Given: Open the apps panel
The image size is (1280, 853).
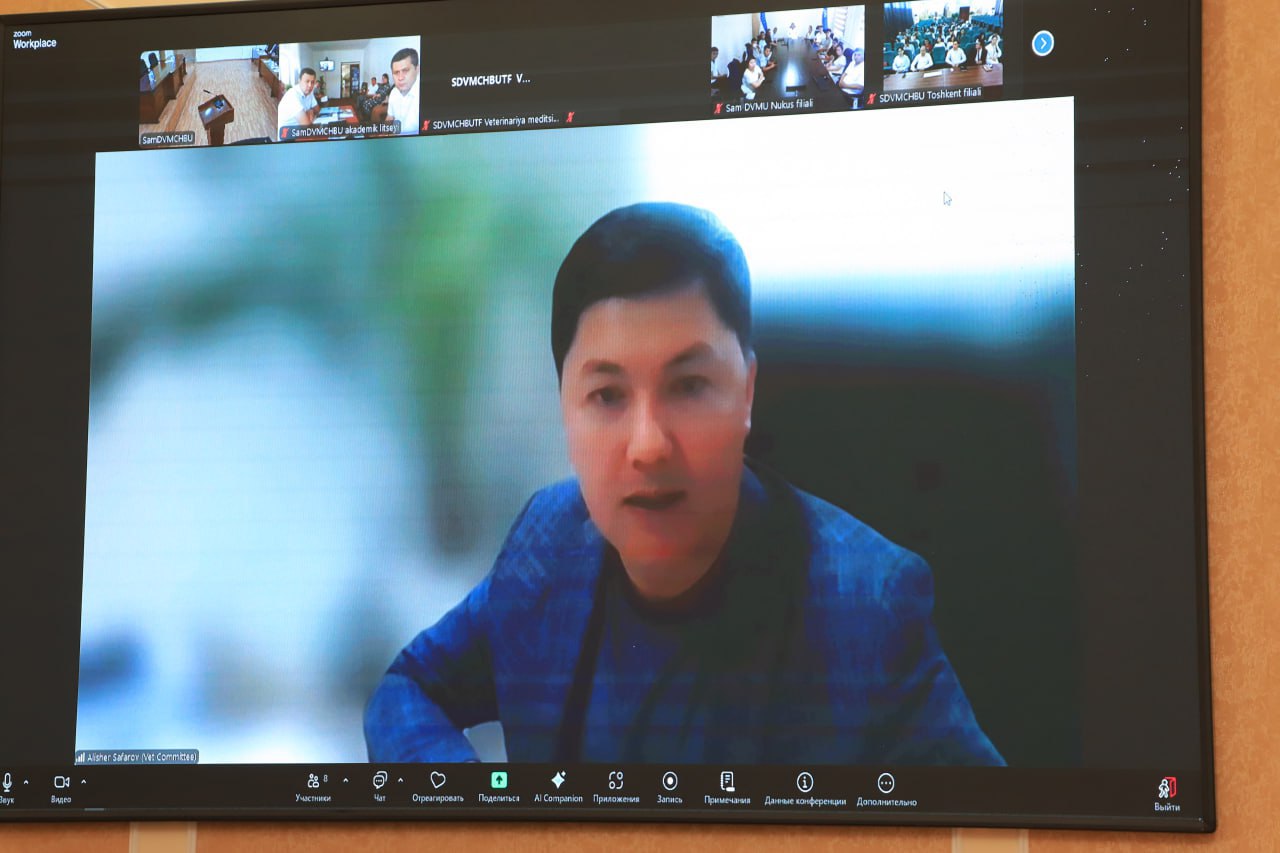Looking at the screenshot, I should coord(616,786).
